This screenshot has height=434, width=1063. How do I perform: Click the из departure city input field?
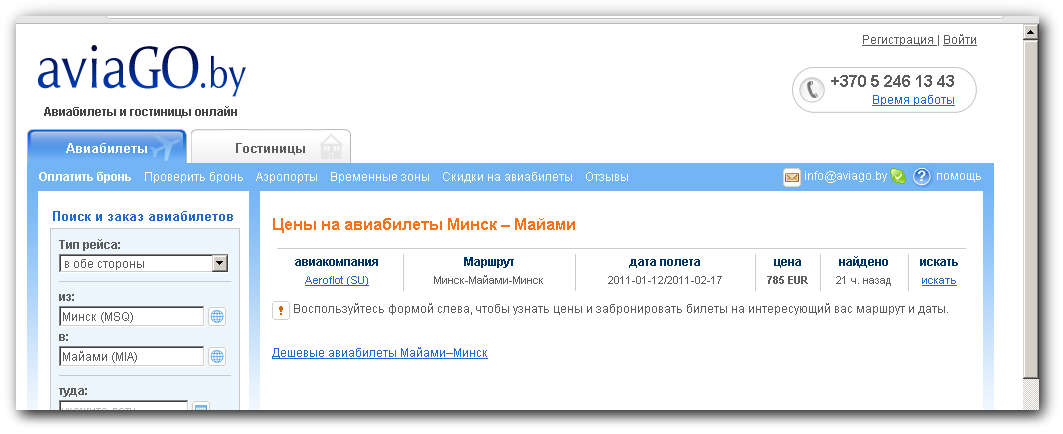pos(131,317)
